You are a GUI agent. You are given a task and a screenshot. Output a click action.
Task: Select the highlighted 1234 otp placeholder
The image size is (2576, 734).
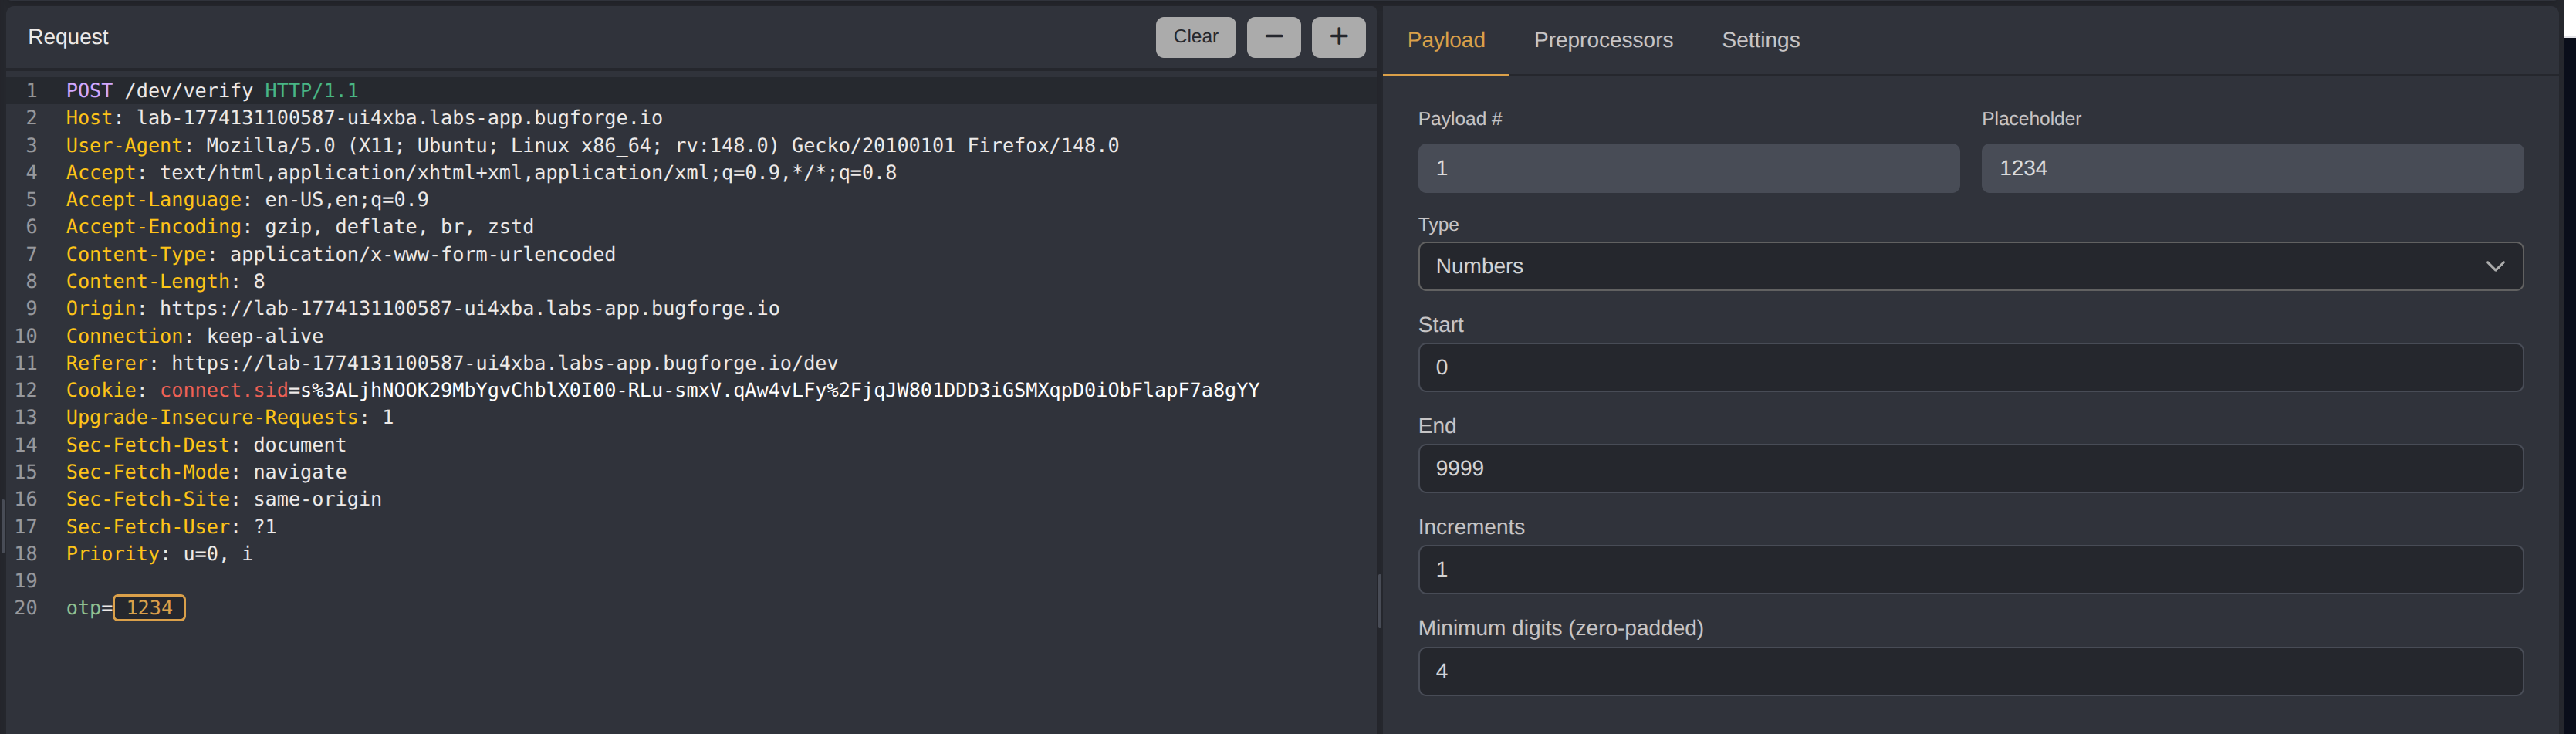149,608
